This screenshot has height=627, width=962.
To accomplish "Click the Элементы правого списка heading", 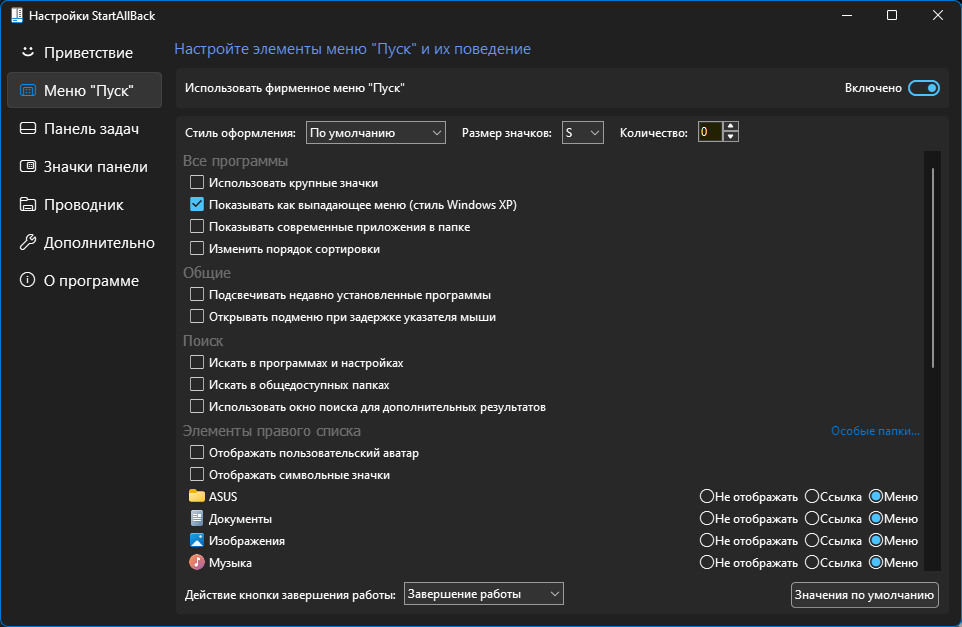I will coord(271,431).
